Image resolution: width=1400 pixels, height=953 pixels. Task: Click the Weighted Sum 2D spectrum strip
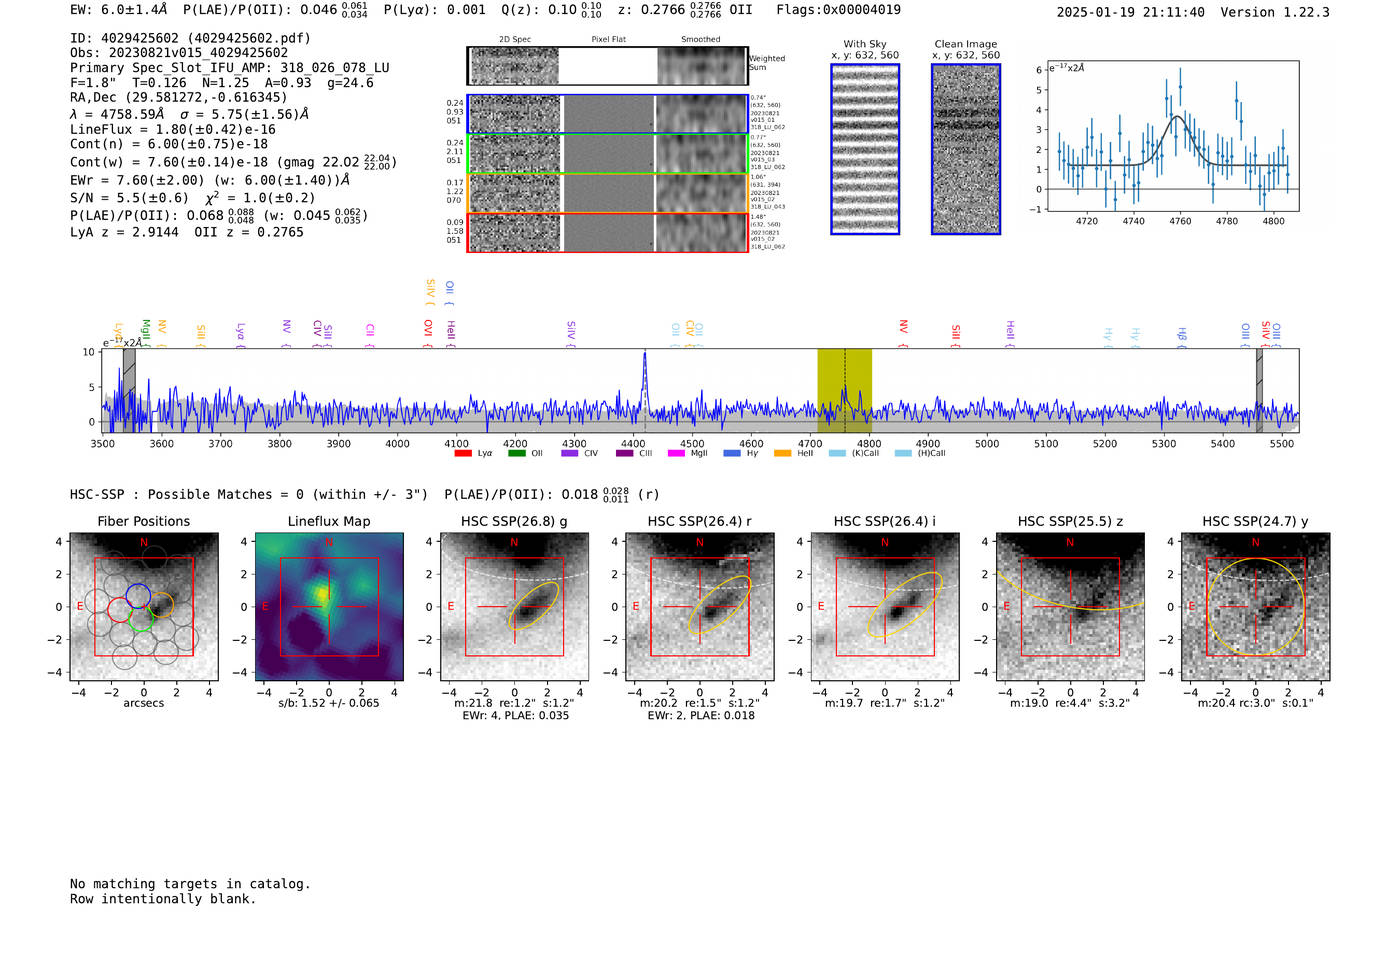coord(608,66)
